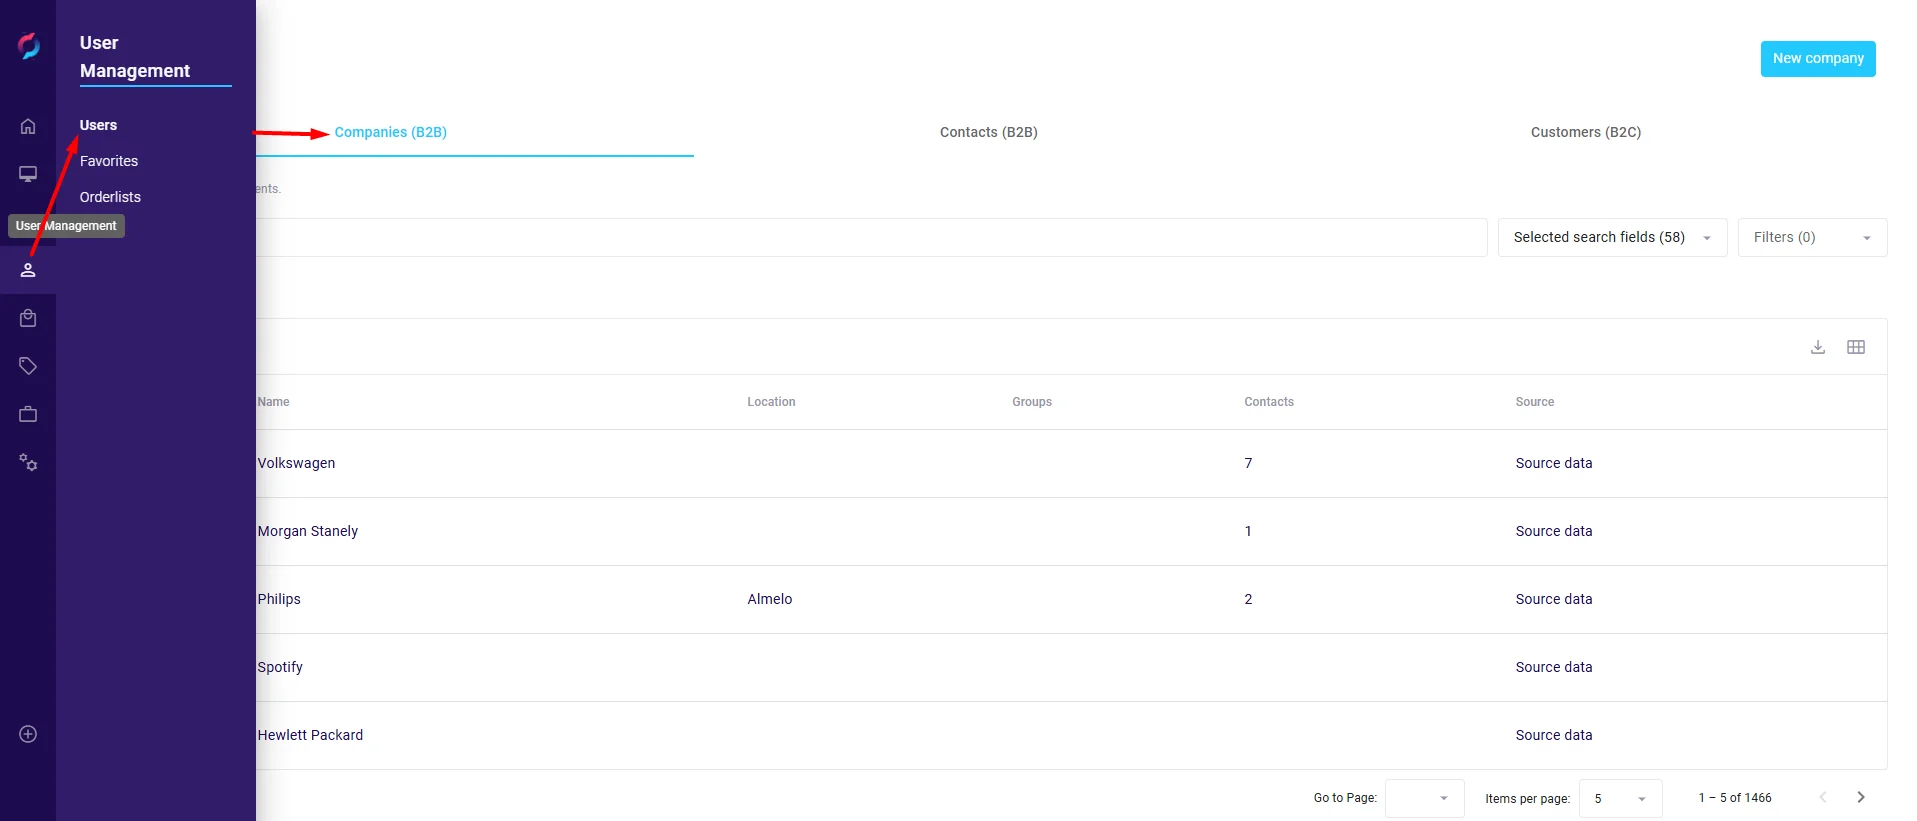The image size is (1917, 821).
Task: Open the Items per page dropdown
Action: [x=1620, y=798]
